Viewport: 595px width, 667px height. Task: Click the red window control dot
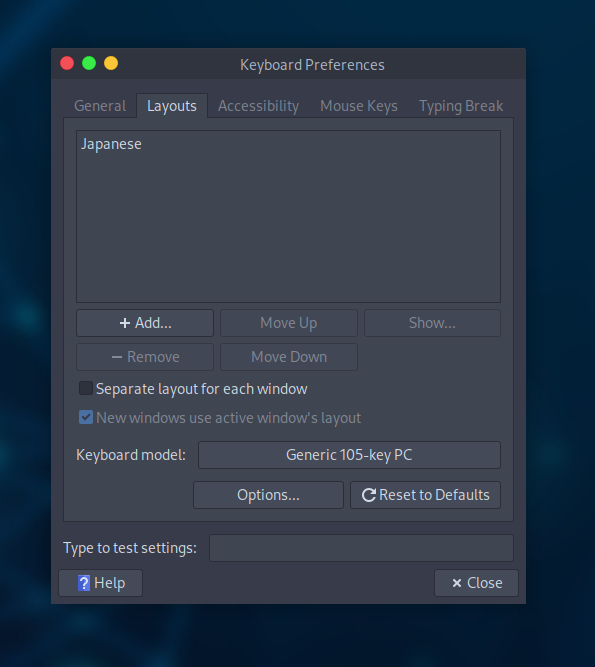[67, 63]
